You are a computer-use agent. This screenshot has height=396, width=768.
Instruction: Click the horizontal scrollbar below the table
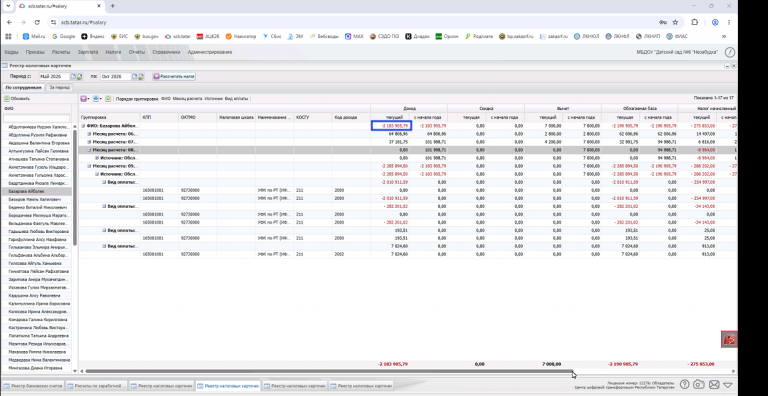click(x=329, y=371)
